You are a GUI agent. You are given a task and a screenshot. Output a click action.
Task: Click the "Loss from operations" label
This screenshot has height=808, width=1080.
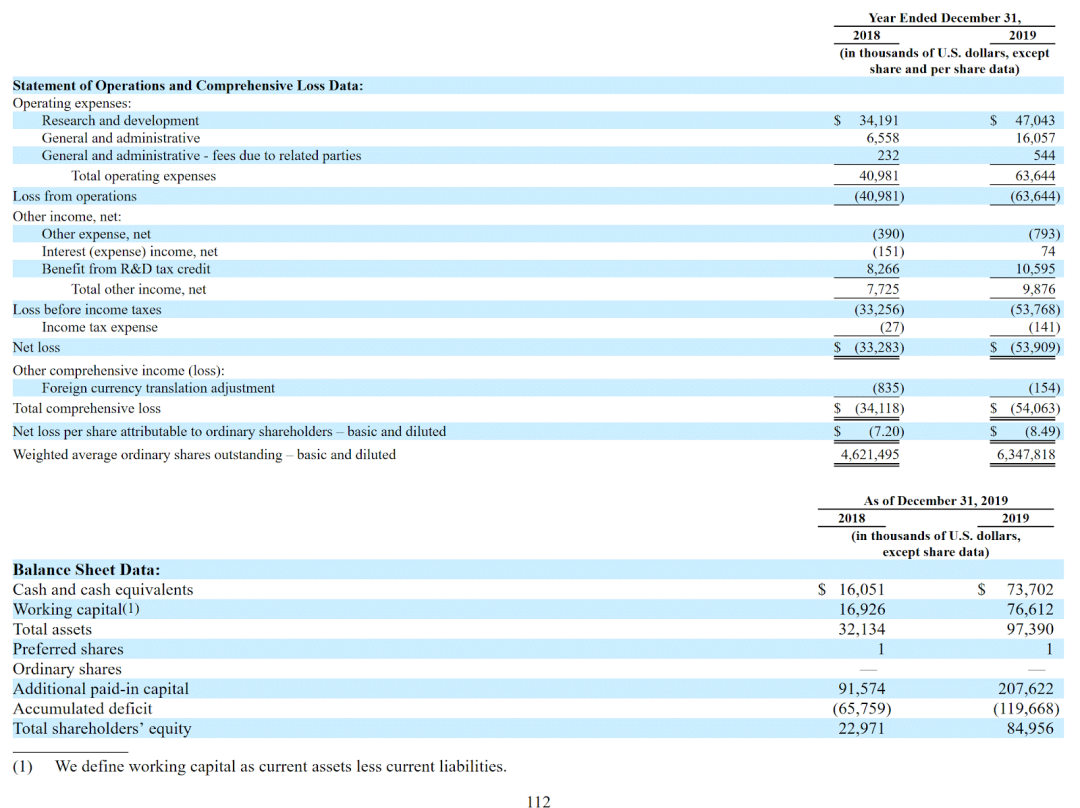tap(74, 196)
